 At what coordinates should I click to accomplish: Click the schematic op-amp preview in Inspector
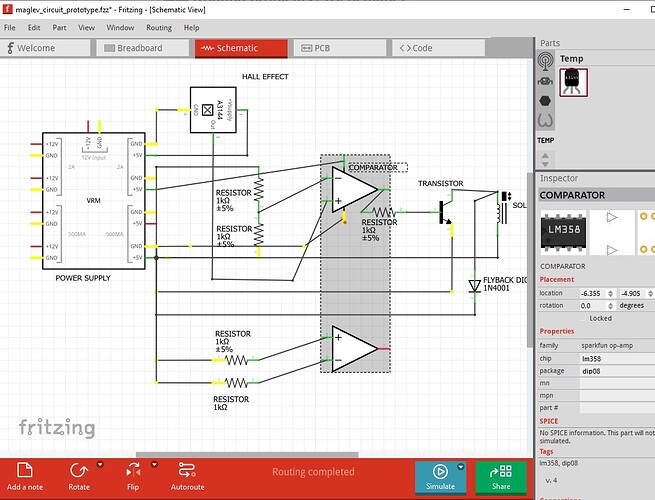pyautogui.click(x=612, y=232)
